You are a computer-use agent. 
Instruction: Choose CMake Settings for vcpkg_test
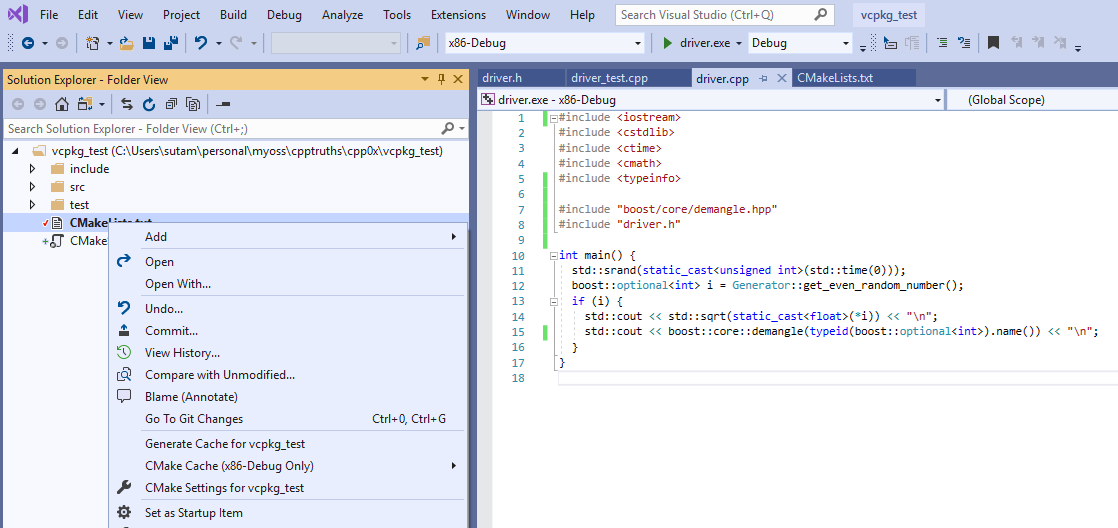pyautogui.click(x=287, y=488)
